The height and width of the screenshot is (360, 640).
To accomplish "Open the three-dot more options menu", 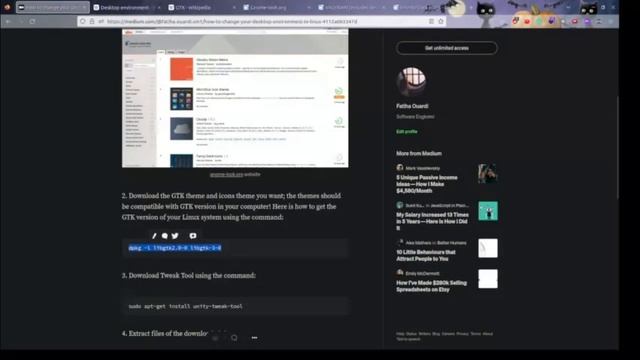I will click(x=254, y=338).
